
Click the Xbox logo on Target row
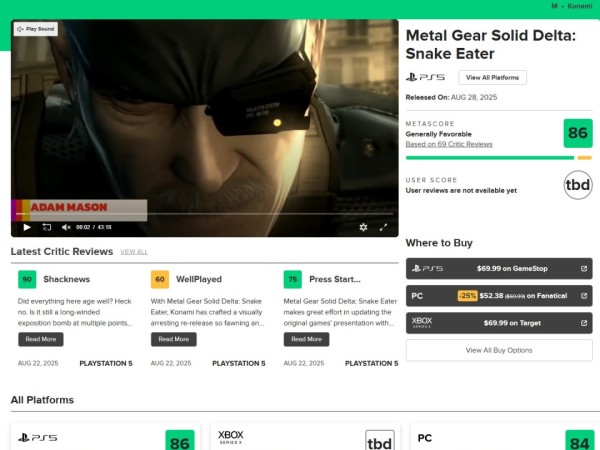click(x=422, y=323)
